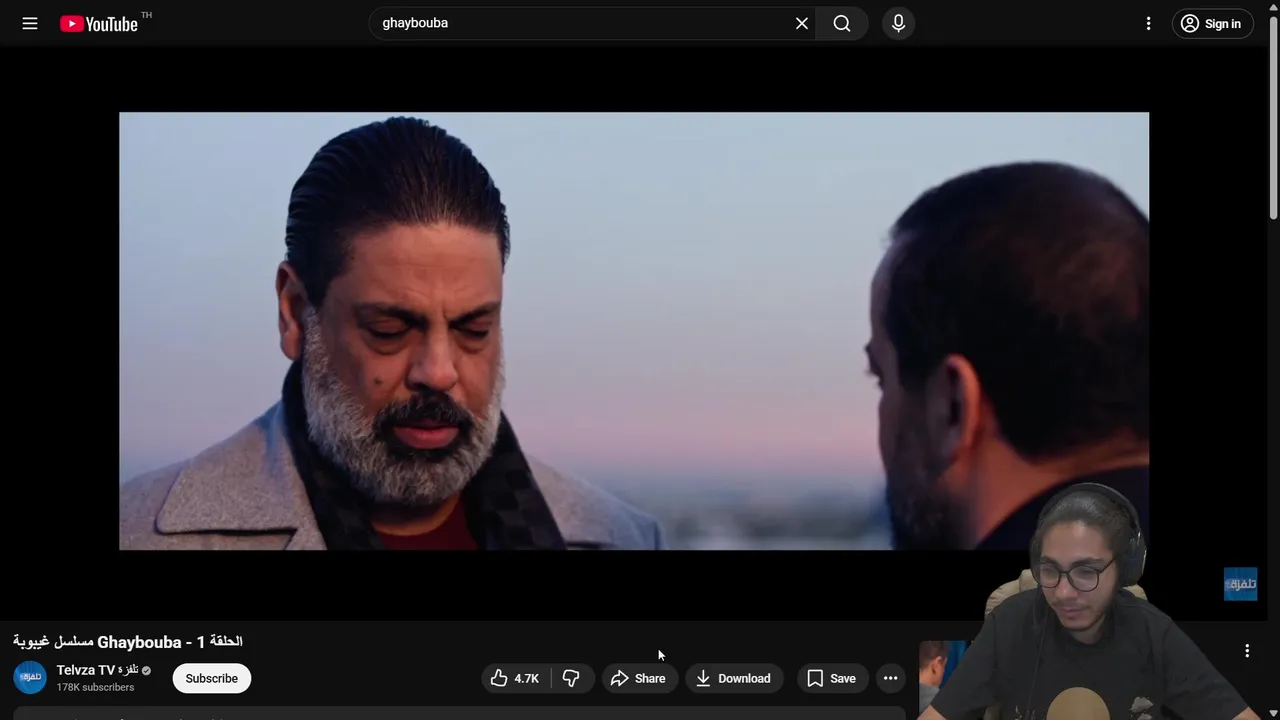1280x720 pixels.
Task: Clear the search text with X
Action: coord(802,23)
